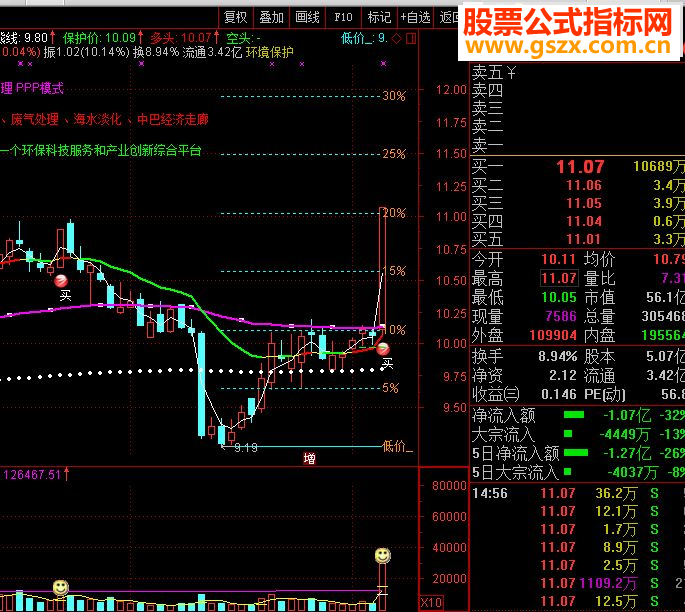The image size is (685, 612).
Task: Click the 净资 value 2.12
Action: click(563, 375)
